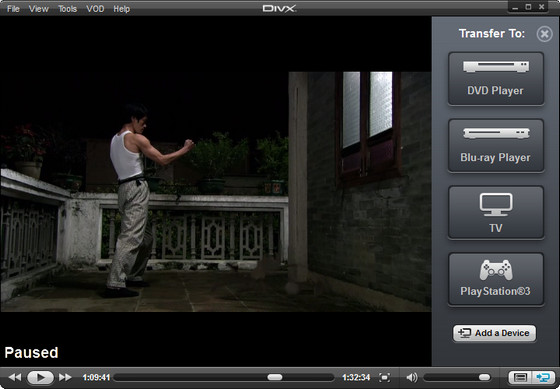560x389 pixels.
Task: Toggle the Transfer To panel icon
Action: coord(543,377)
